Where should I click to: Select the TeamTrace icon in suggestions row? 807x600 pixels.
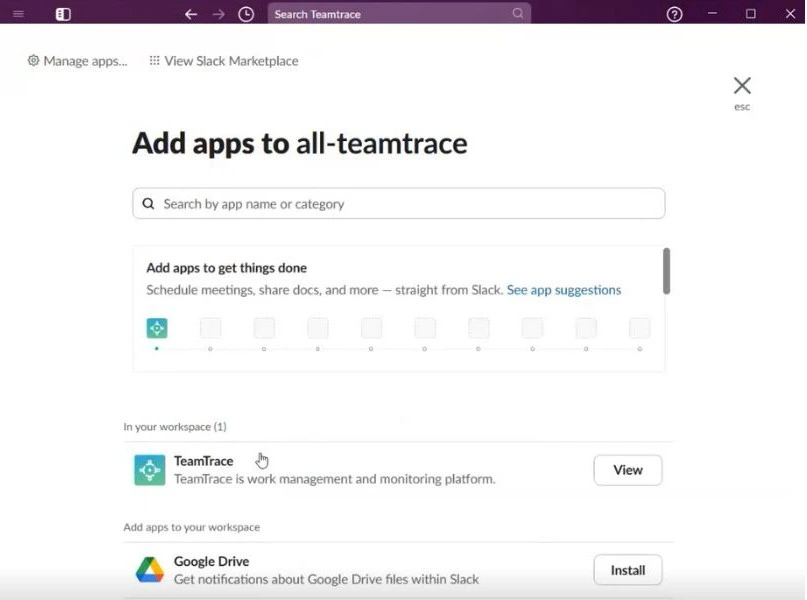coord(157,328)
